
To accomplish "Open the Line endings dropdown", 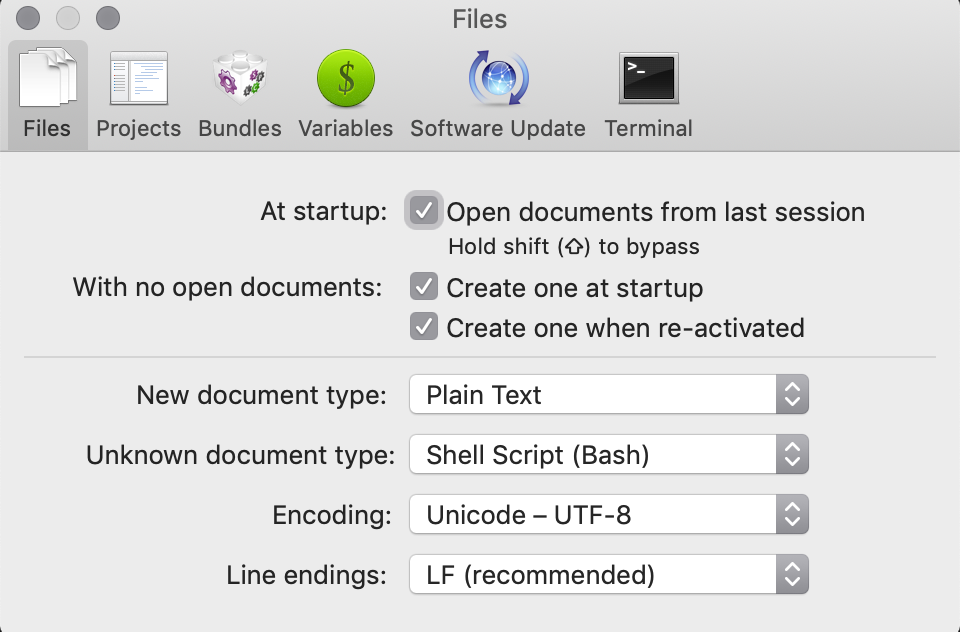I will click(x=608, y=575).
